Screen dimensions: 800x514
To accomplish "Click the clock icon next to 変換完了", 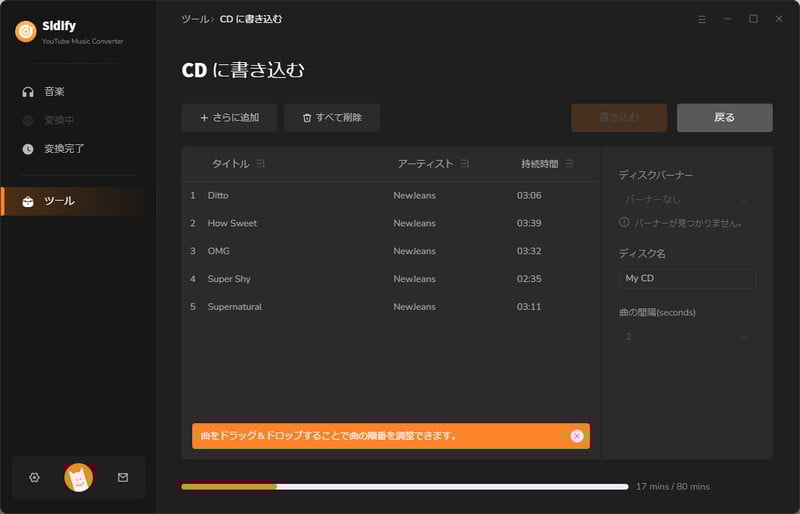I will pos(28,149).
